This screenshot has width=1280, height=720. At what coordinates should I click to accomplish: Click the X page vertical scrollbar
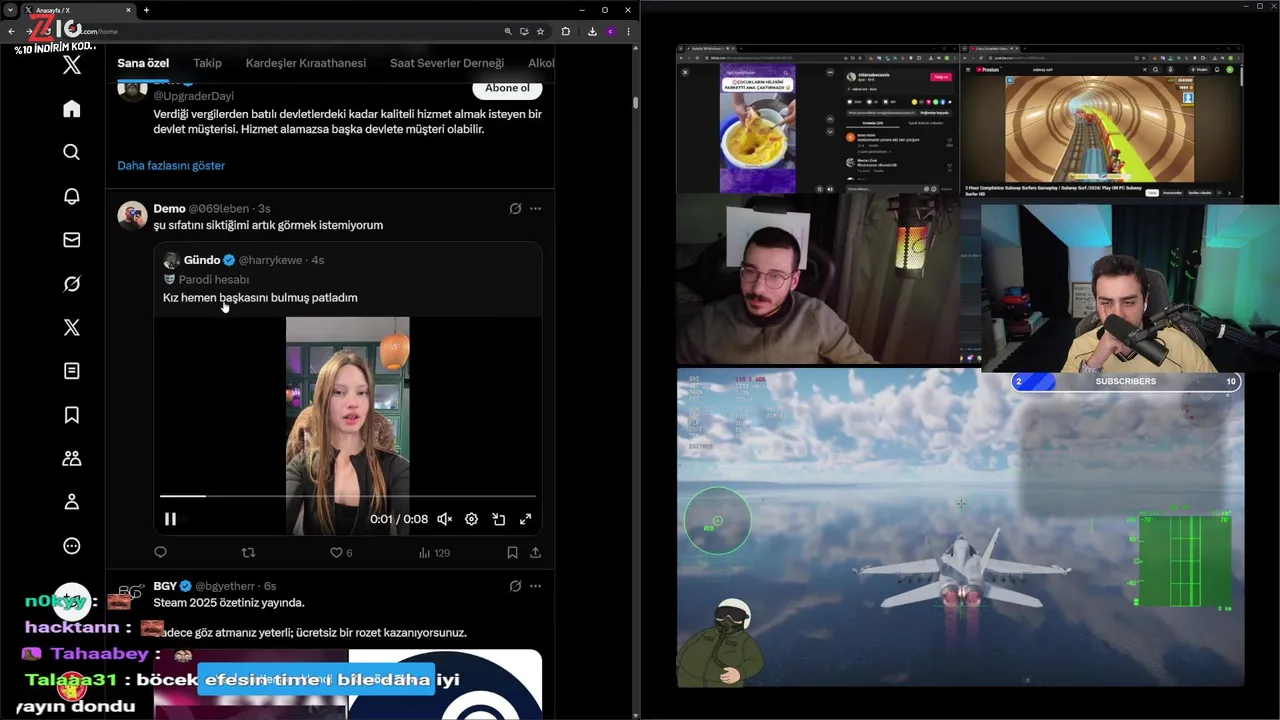click(635, 103)
